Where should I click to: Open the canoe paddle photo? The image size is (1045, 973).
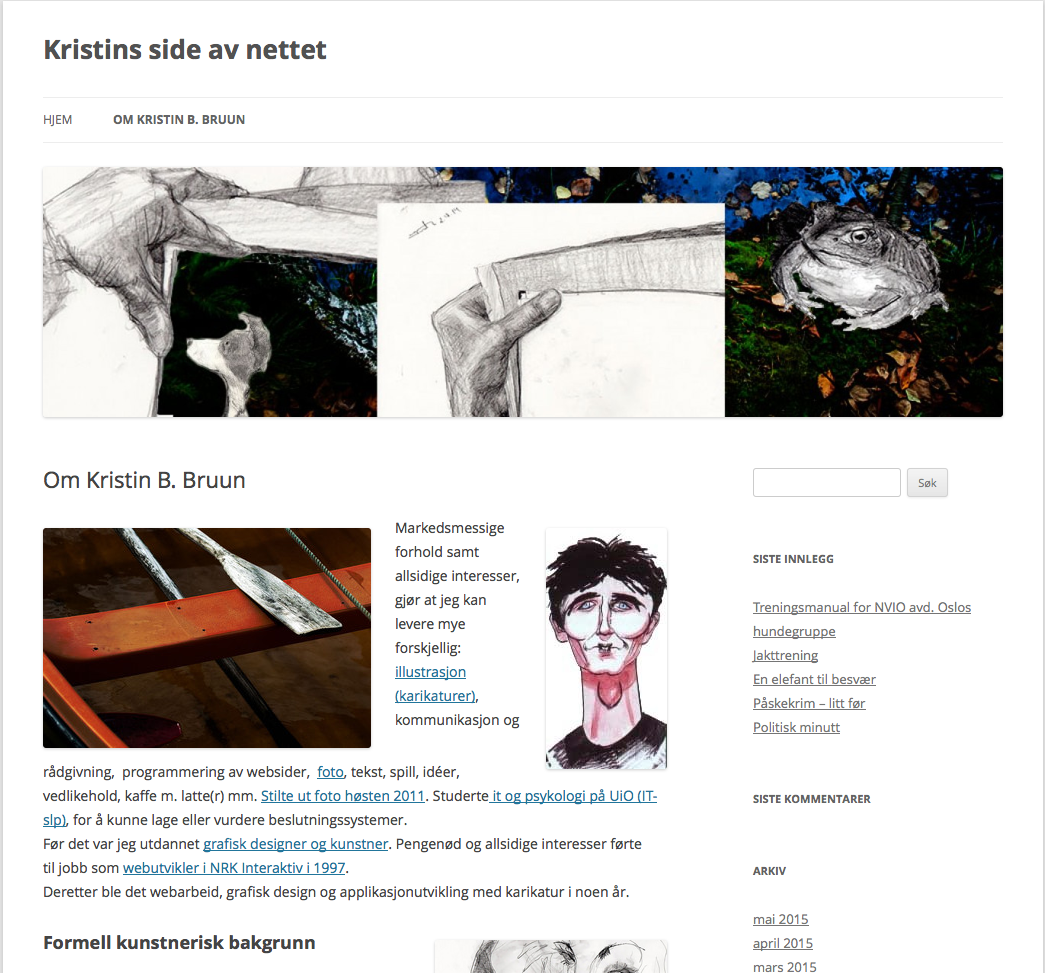coord(207,638)
